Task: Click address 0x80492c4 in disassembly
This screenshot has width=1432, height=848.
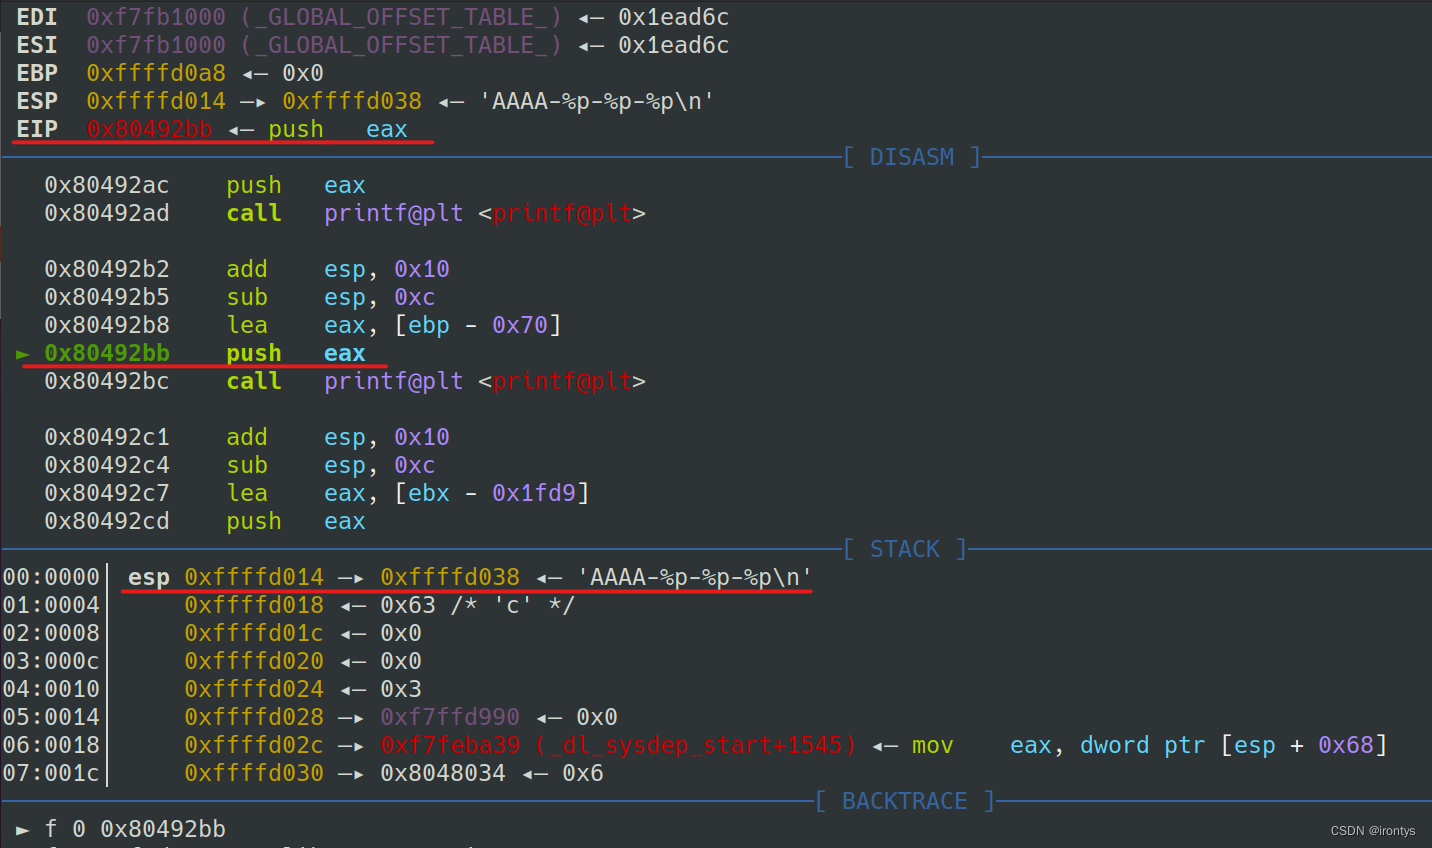Action: tap(107, 465)
